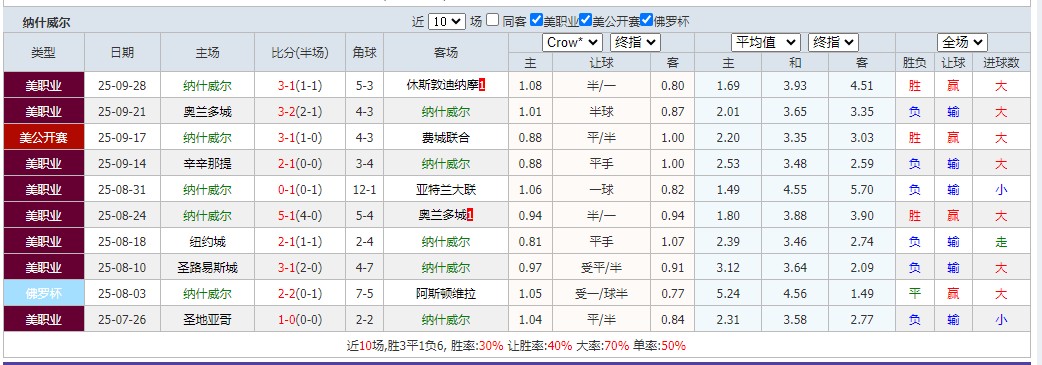Click the red card icon next to 休斯敦迪纳摩

[x=482, y=85]
